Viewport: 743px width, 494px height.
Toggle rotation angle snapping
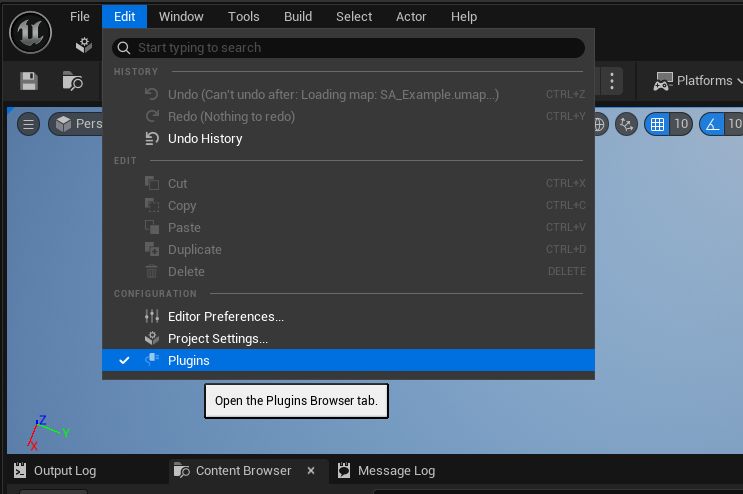711,124
